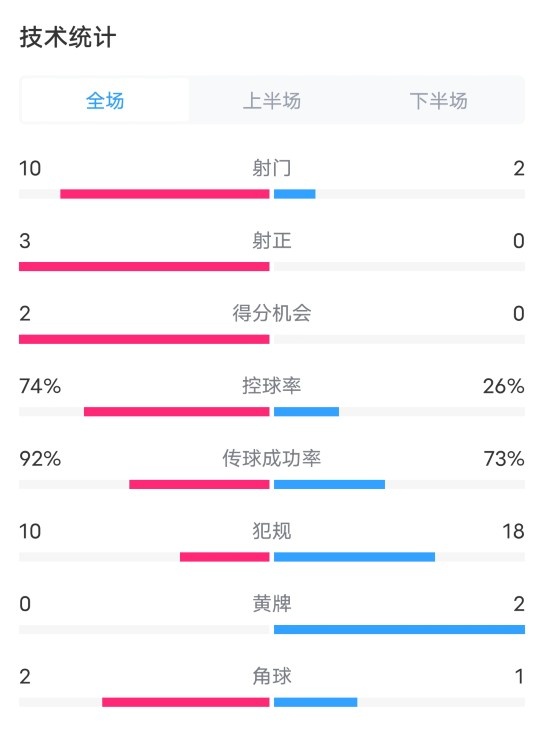This screenshot has height=736, width=545.
Task: Select the 传球成功率 label
Action: click(x=272, y=458)
